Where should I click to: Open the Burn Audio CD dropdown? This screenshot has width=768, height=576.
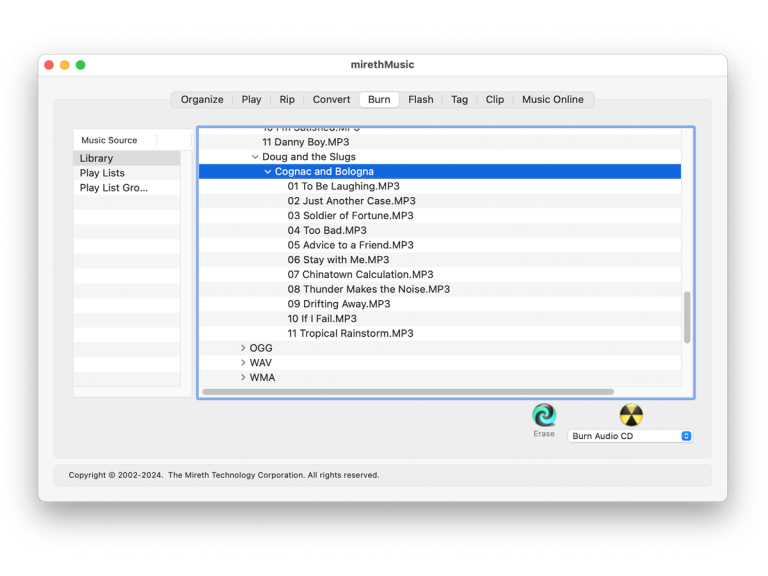point(630,436)
